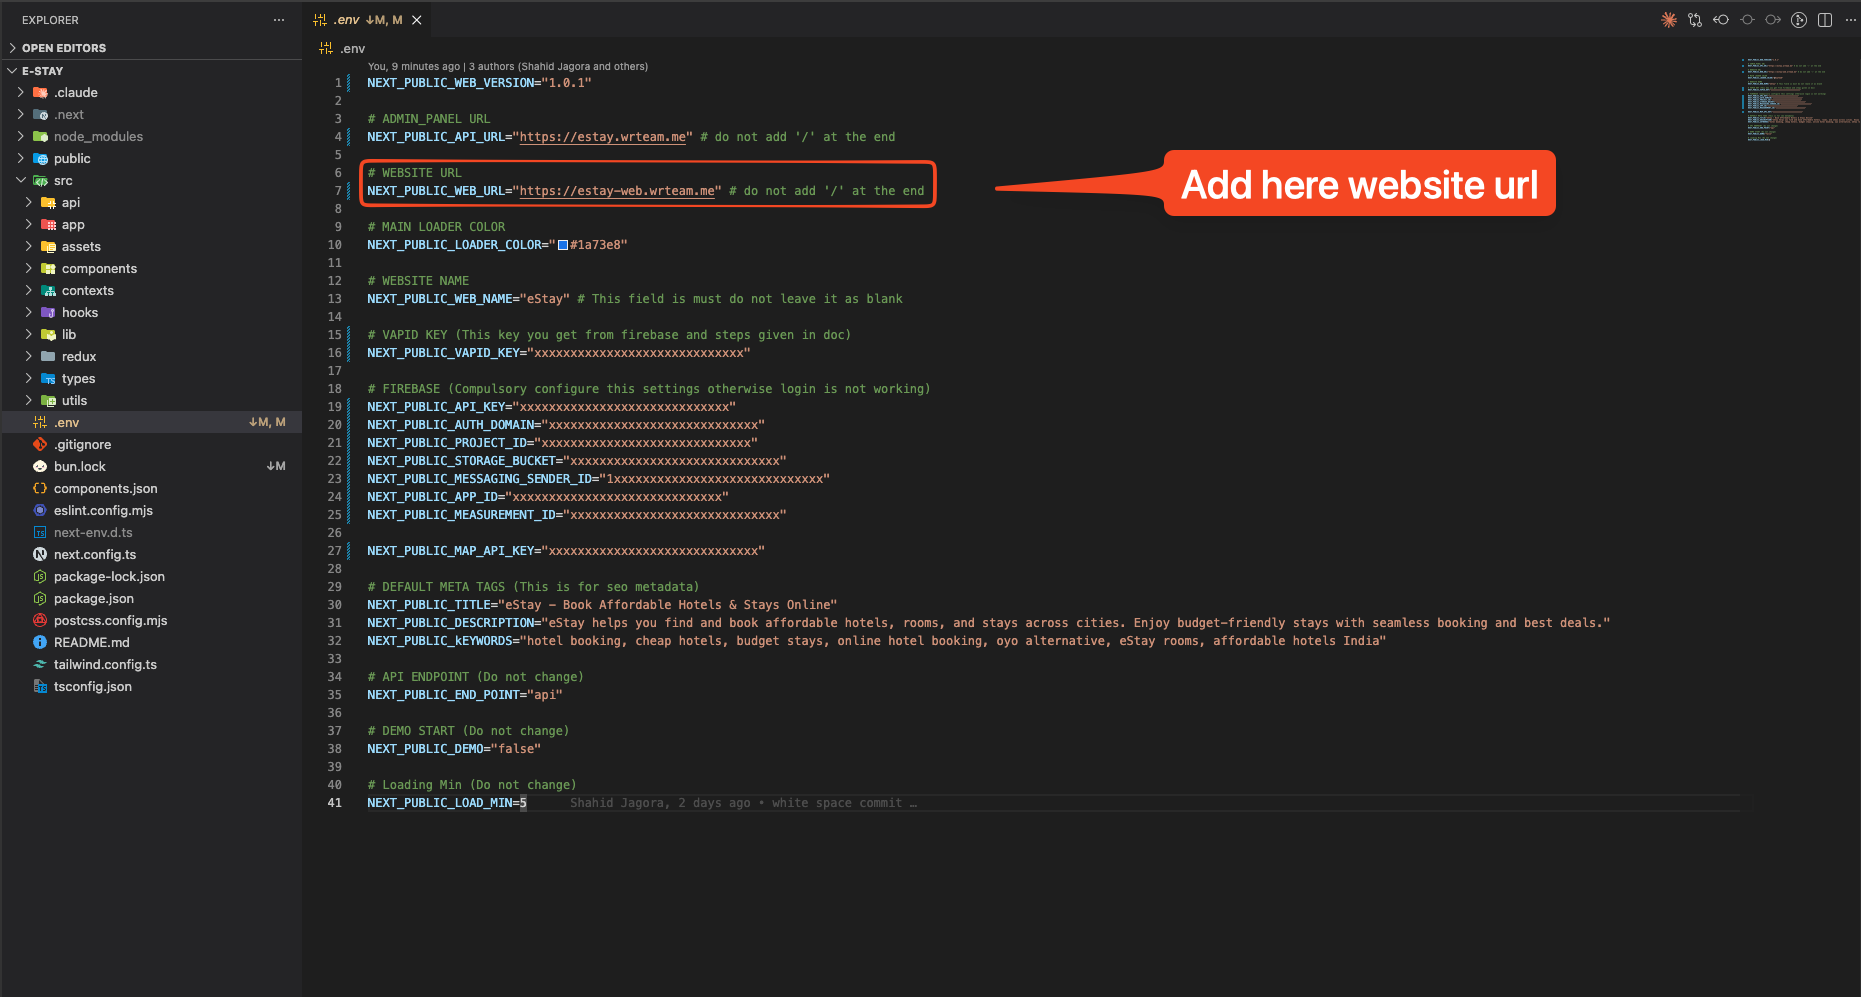
Task: Open README.md file
Action: (92, 643)
